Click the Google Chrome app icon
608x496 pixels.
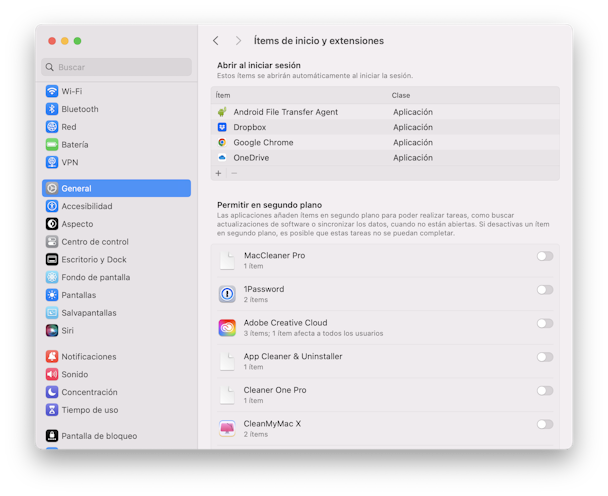(x=222, y=142)
